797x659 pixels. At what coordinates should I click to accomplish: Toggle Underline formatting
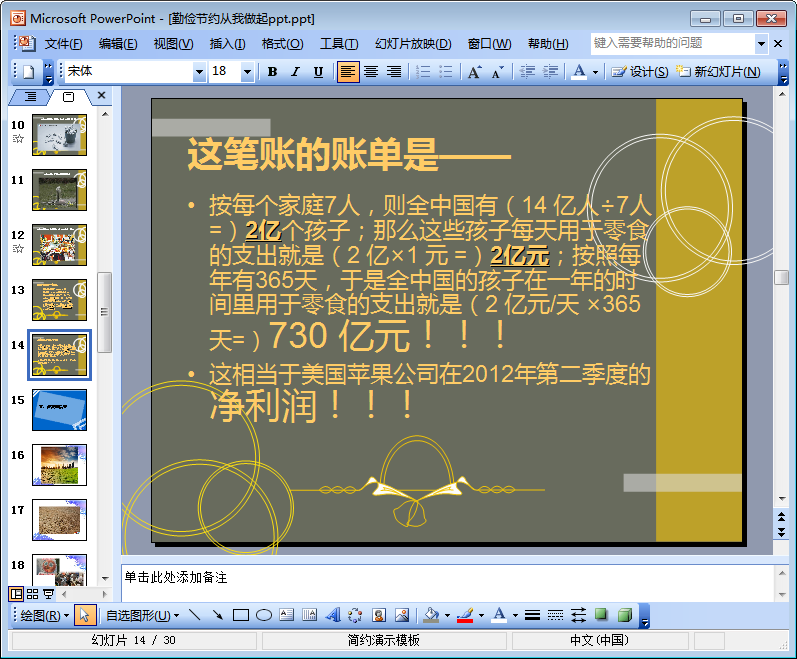coord(318,72)
